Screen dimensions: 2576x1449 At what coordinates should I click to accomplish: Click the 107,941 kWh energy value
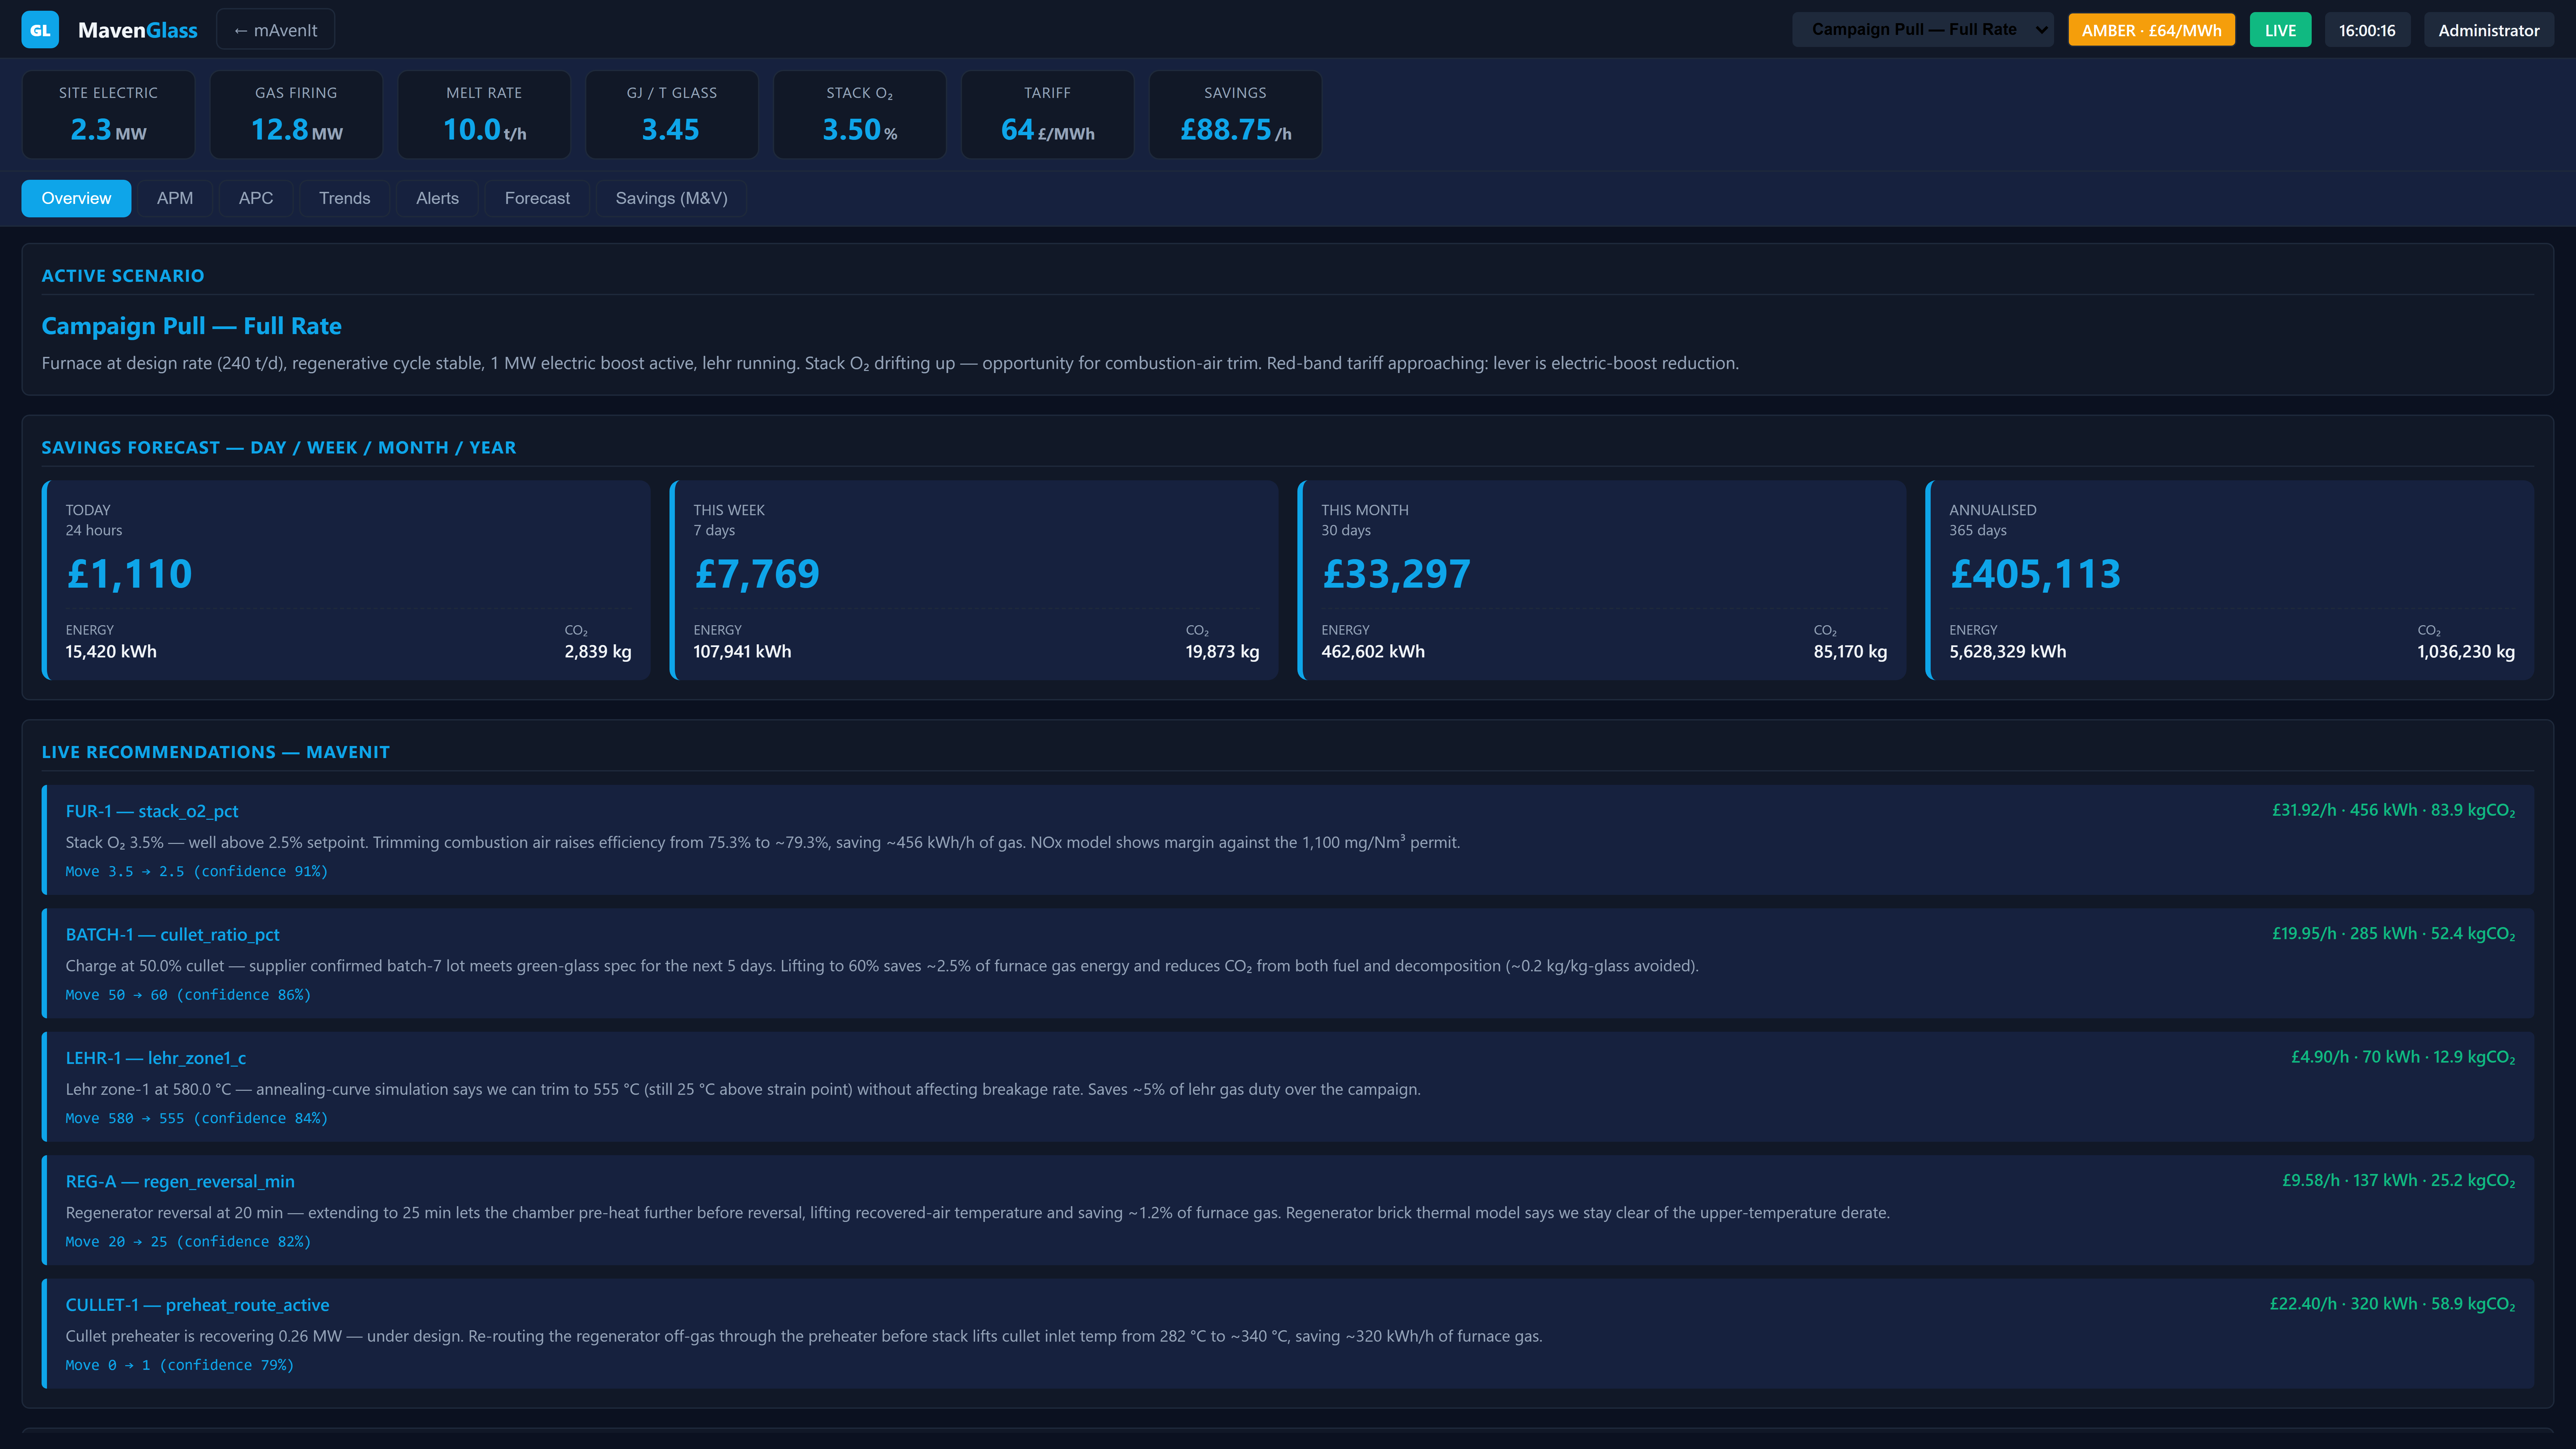[742, 652]
